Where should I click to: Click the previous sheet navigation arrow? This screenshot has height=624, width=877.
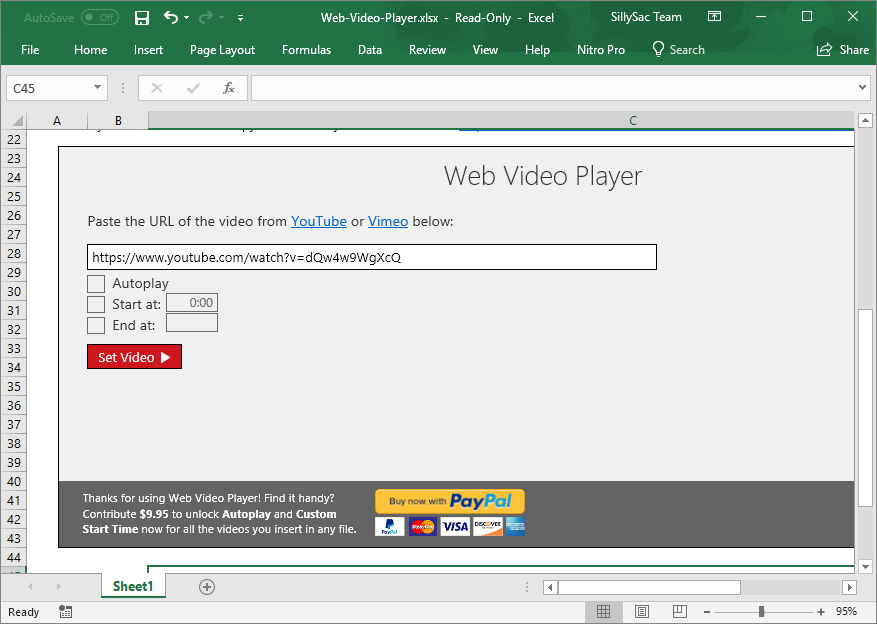[x=30, y=587]
